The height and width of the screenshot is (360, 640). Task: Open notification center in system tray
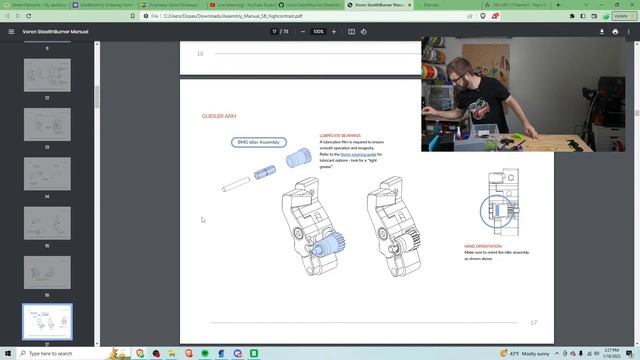tap(629, 353)
